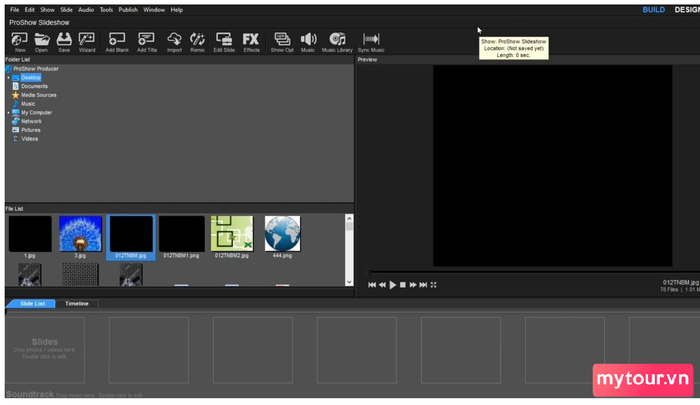Image resolution: width=700 pixels, height=405 pixels.
Task: Insert a title slide with Add Title
Action: [x=146, y=42]
